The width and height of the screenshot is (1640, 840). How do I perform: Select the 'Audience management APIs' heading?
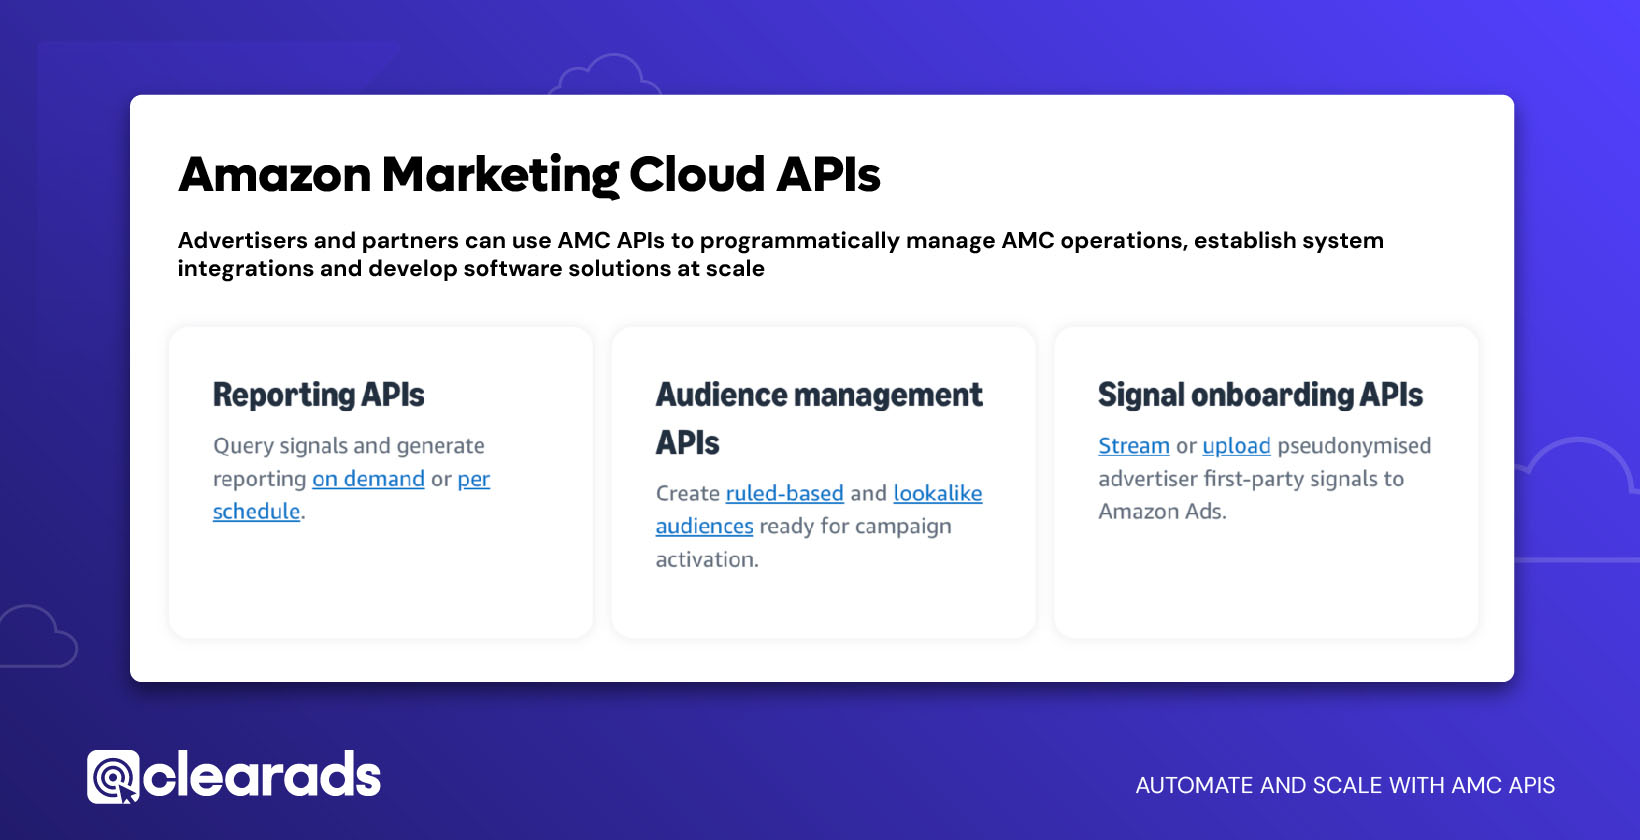(x=819, y=418)
